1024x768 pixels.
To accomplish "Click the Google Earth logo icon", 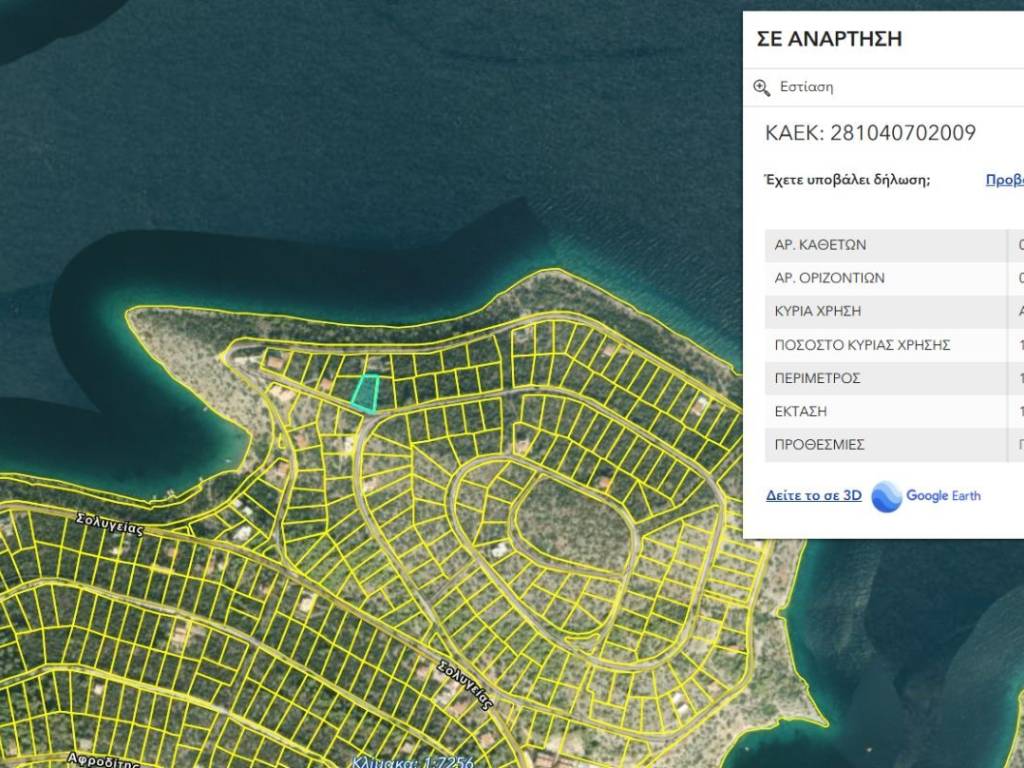I will click(x=887, y=496).
